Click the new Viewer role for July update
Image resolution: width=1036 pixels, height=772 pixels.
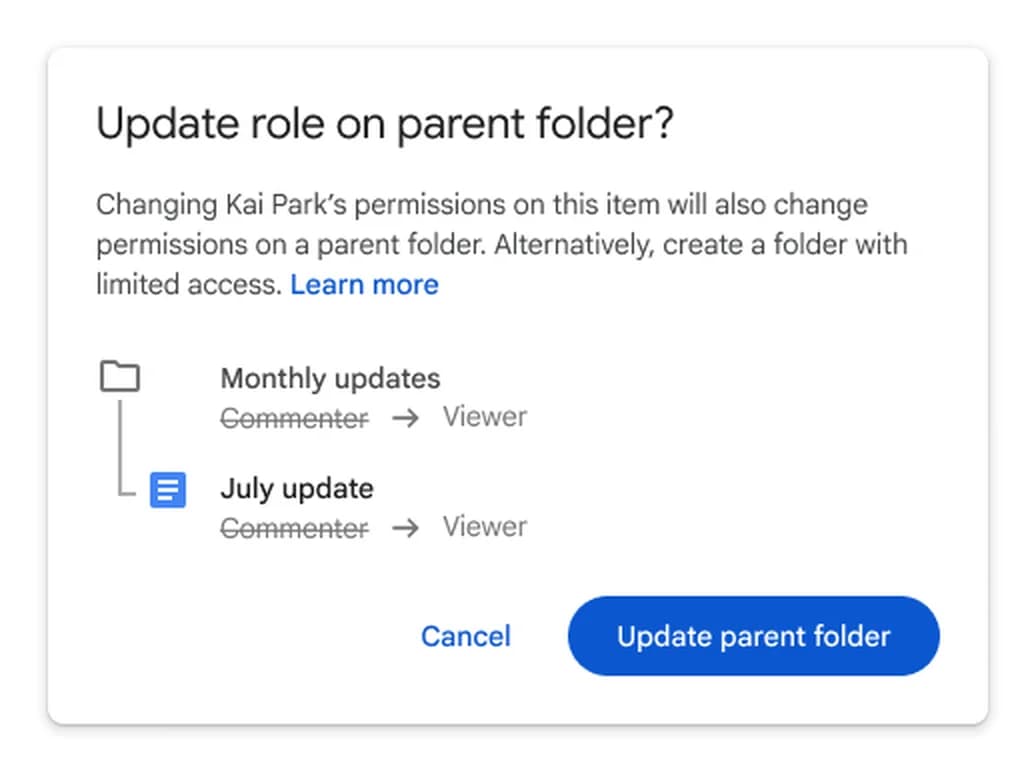coord(485,527)
